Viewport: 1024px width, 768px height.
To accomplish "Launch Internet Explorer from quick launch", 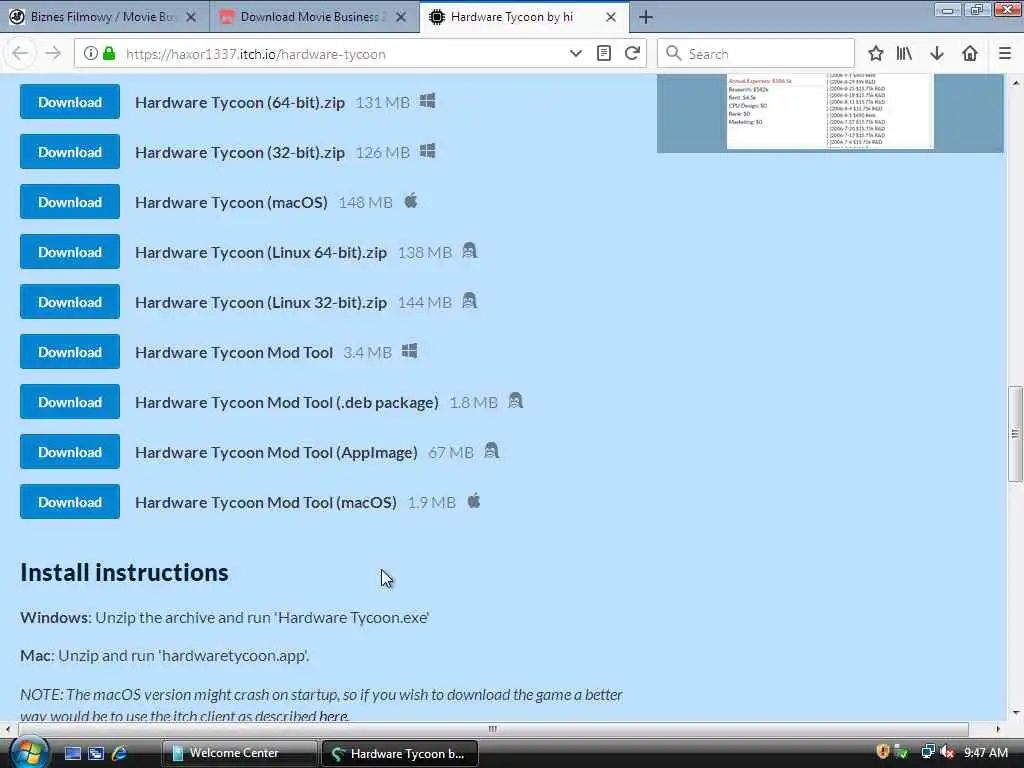I will [x=119, y=754].
